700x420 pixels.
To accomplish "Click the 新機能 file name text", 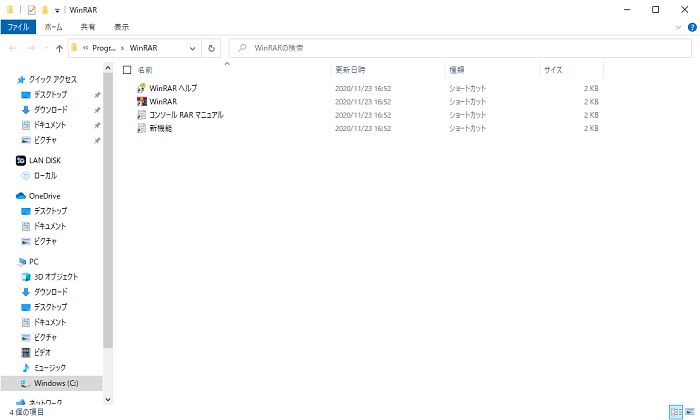I will click(161, 128).
